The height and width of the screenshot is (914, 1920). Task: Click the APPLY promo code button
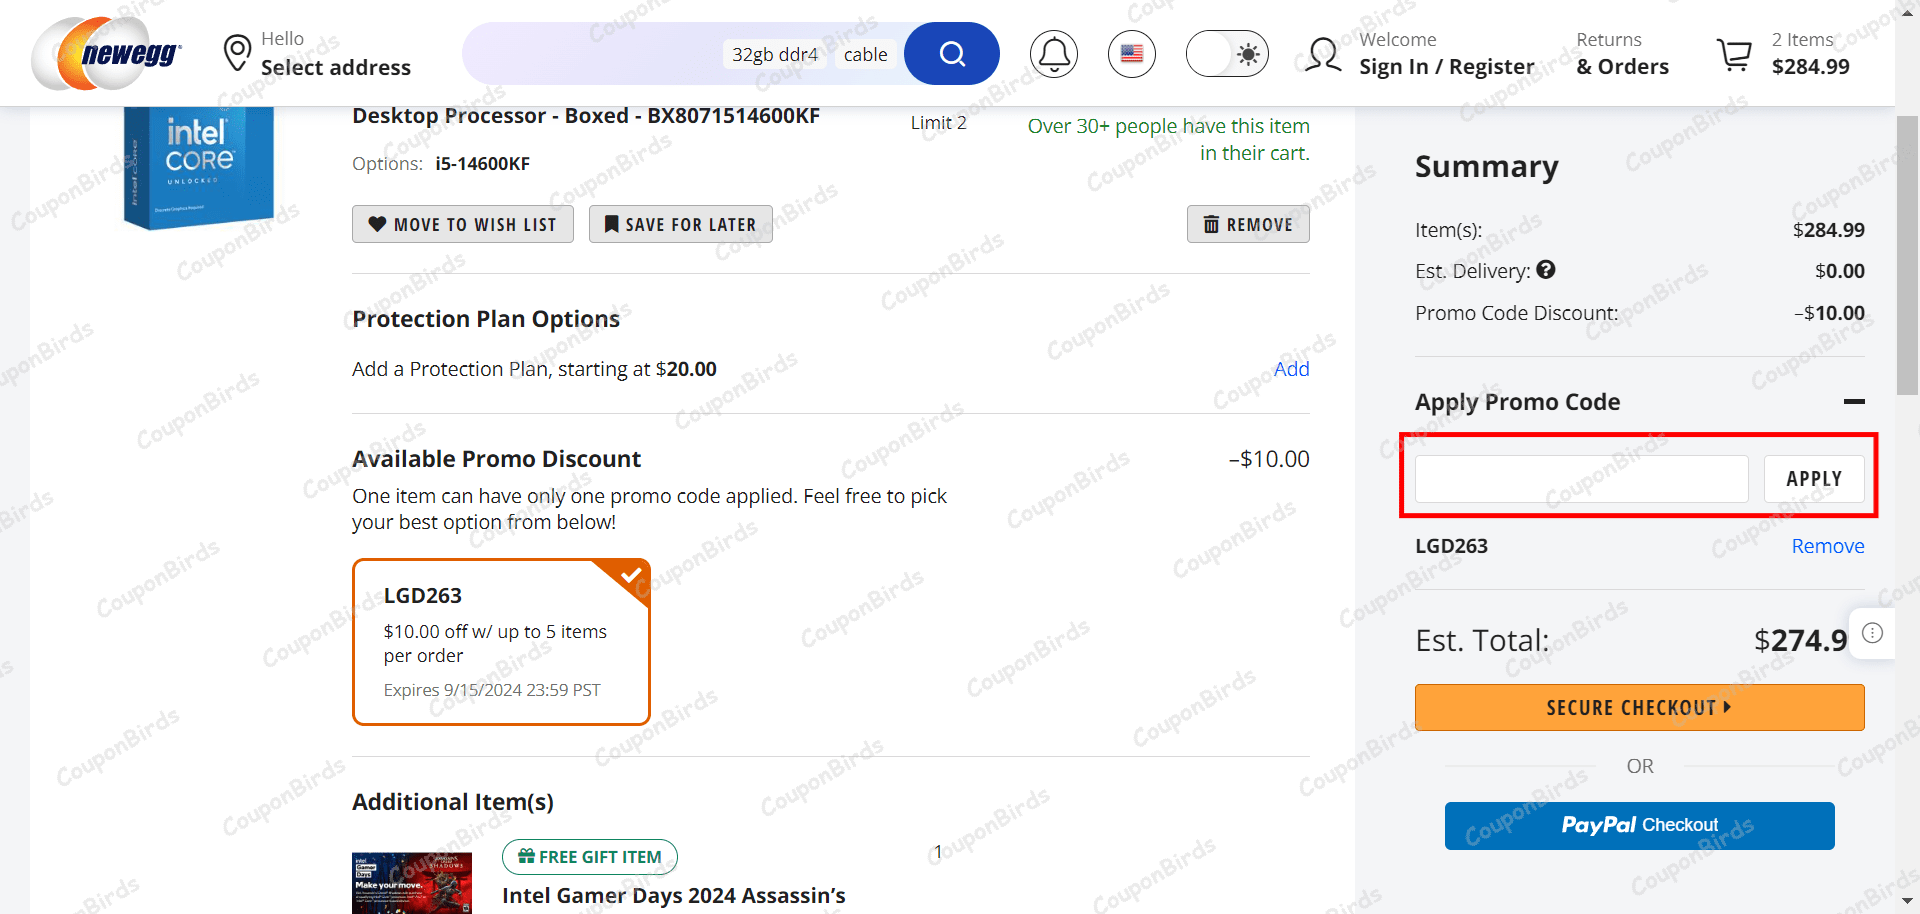(1814, 478)
